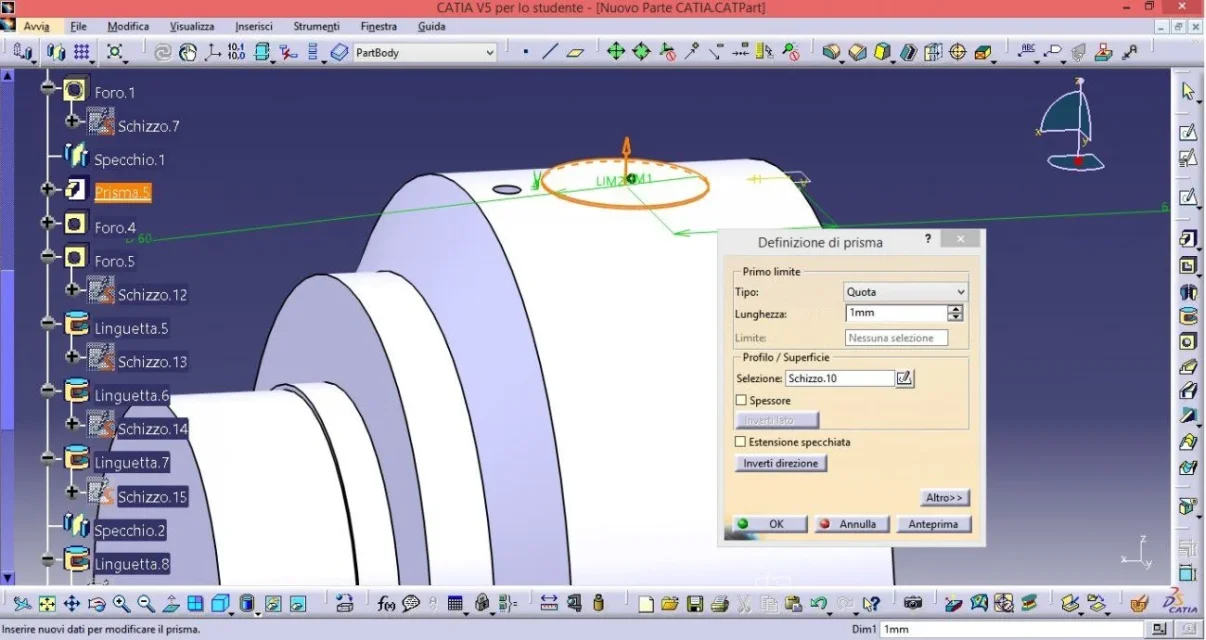Open the File menu
Image resolution: width=1206 pixels, height=640 pixels.
click(x=79, y=26)
